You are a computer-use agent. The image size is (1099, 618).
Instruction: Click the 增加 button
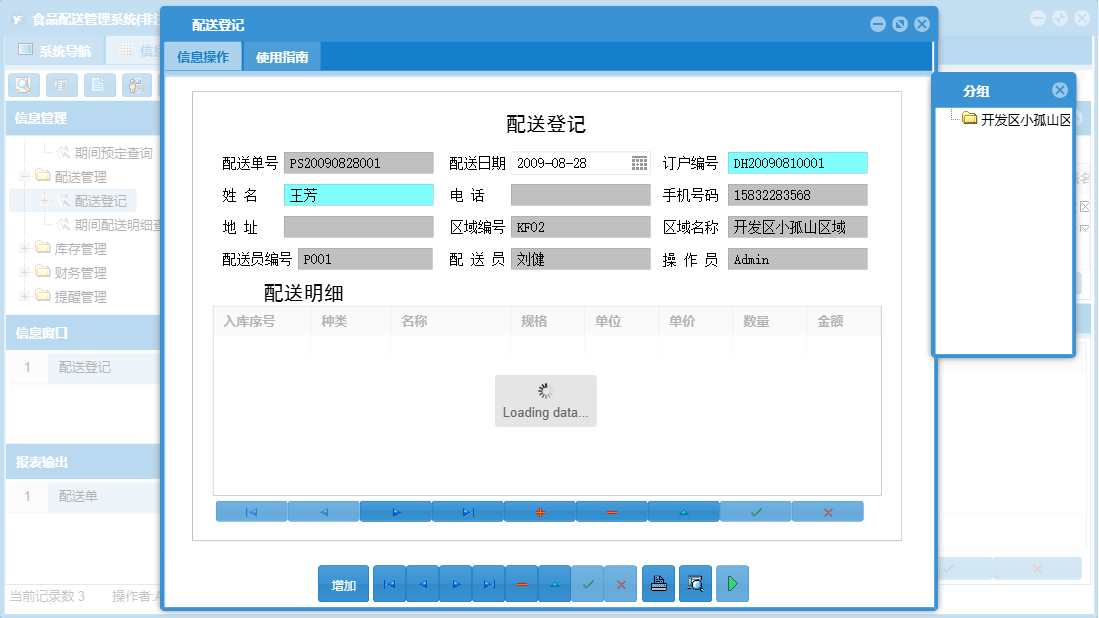(343, 583)
